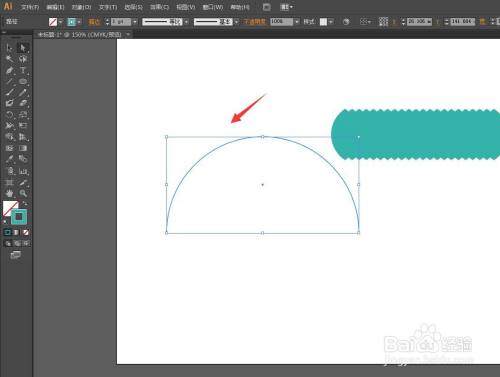This screenshot has height=377, width=500.
Task: Click the 描边 stroke panel link
Action: click(94, 22)
